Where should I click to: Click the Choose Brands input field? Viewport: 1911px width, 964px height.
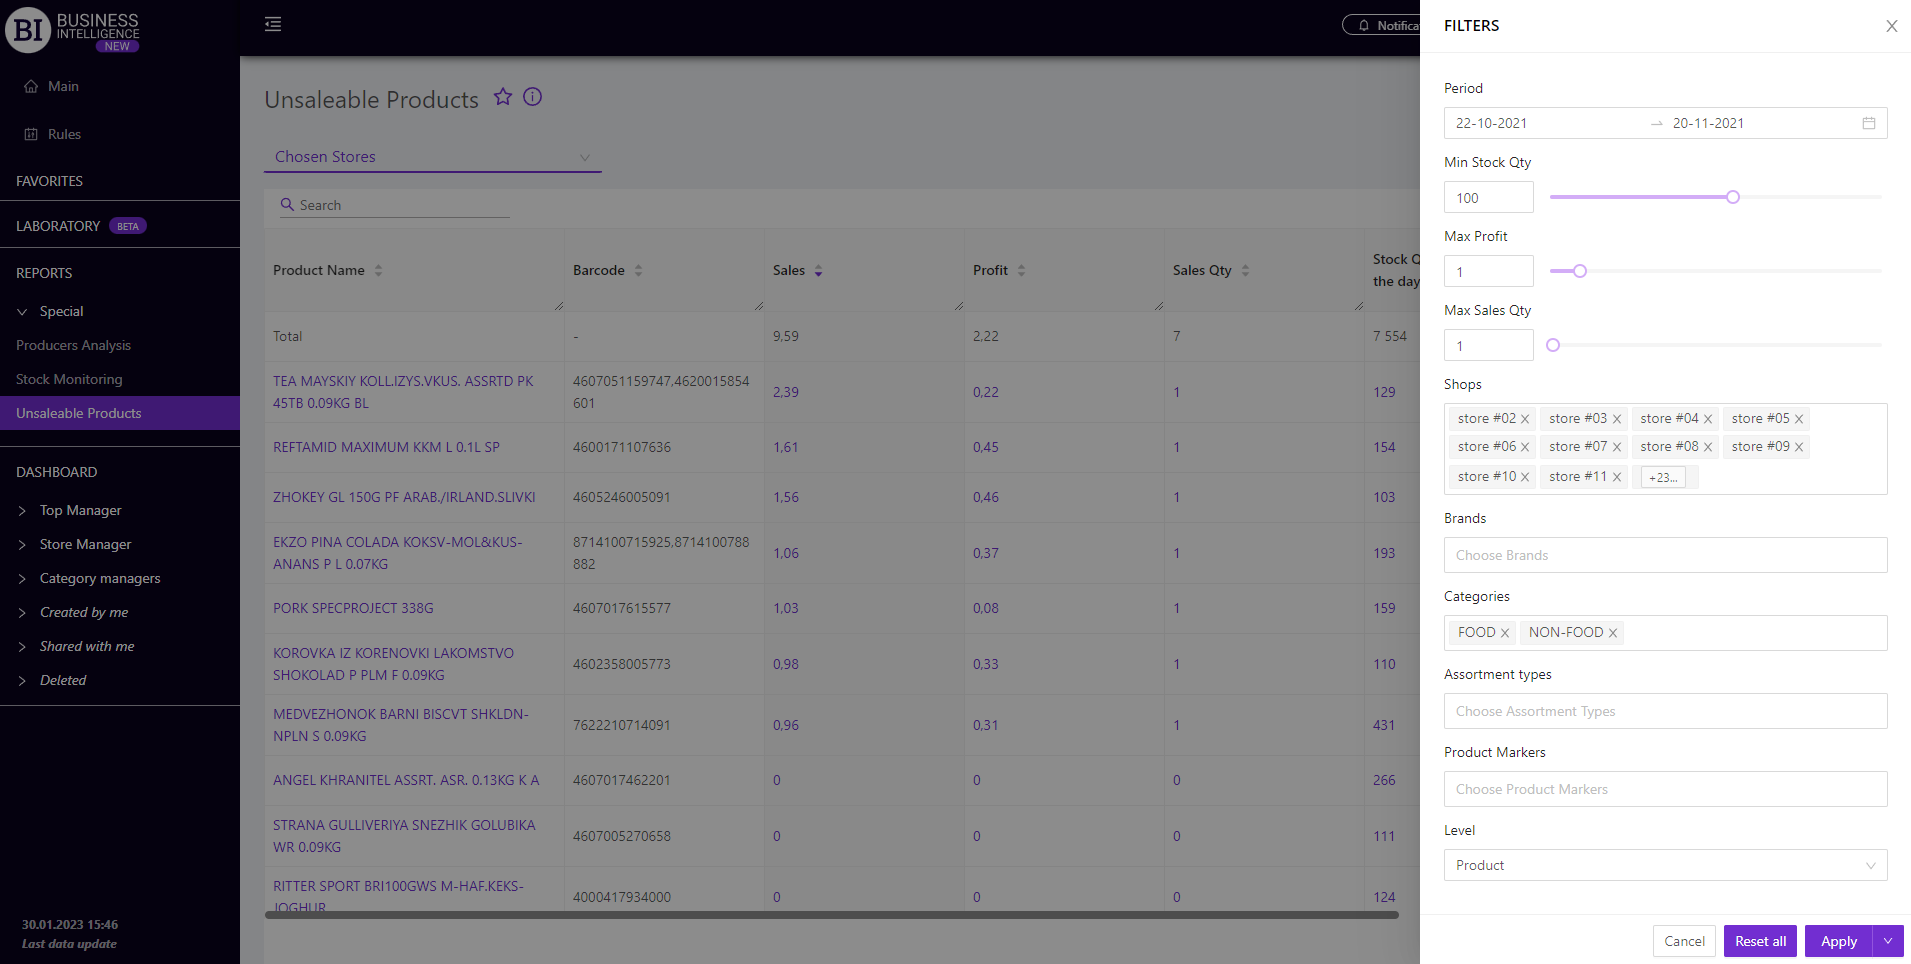(x=1665, y=555)
